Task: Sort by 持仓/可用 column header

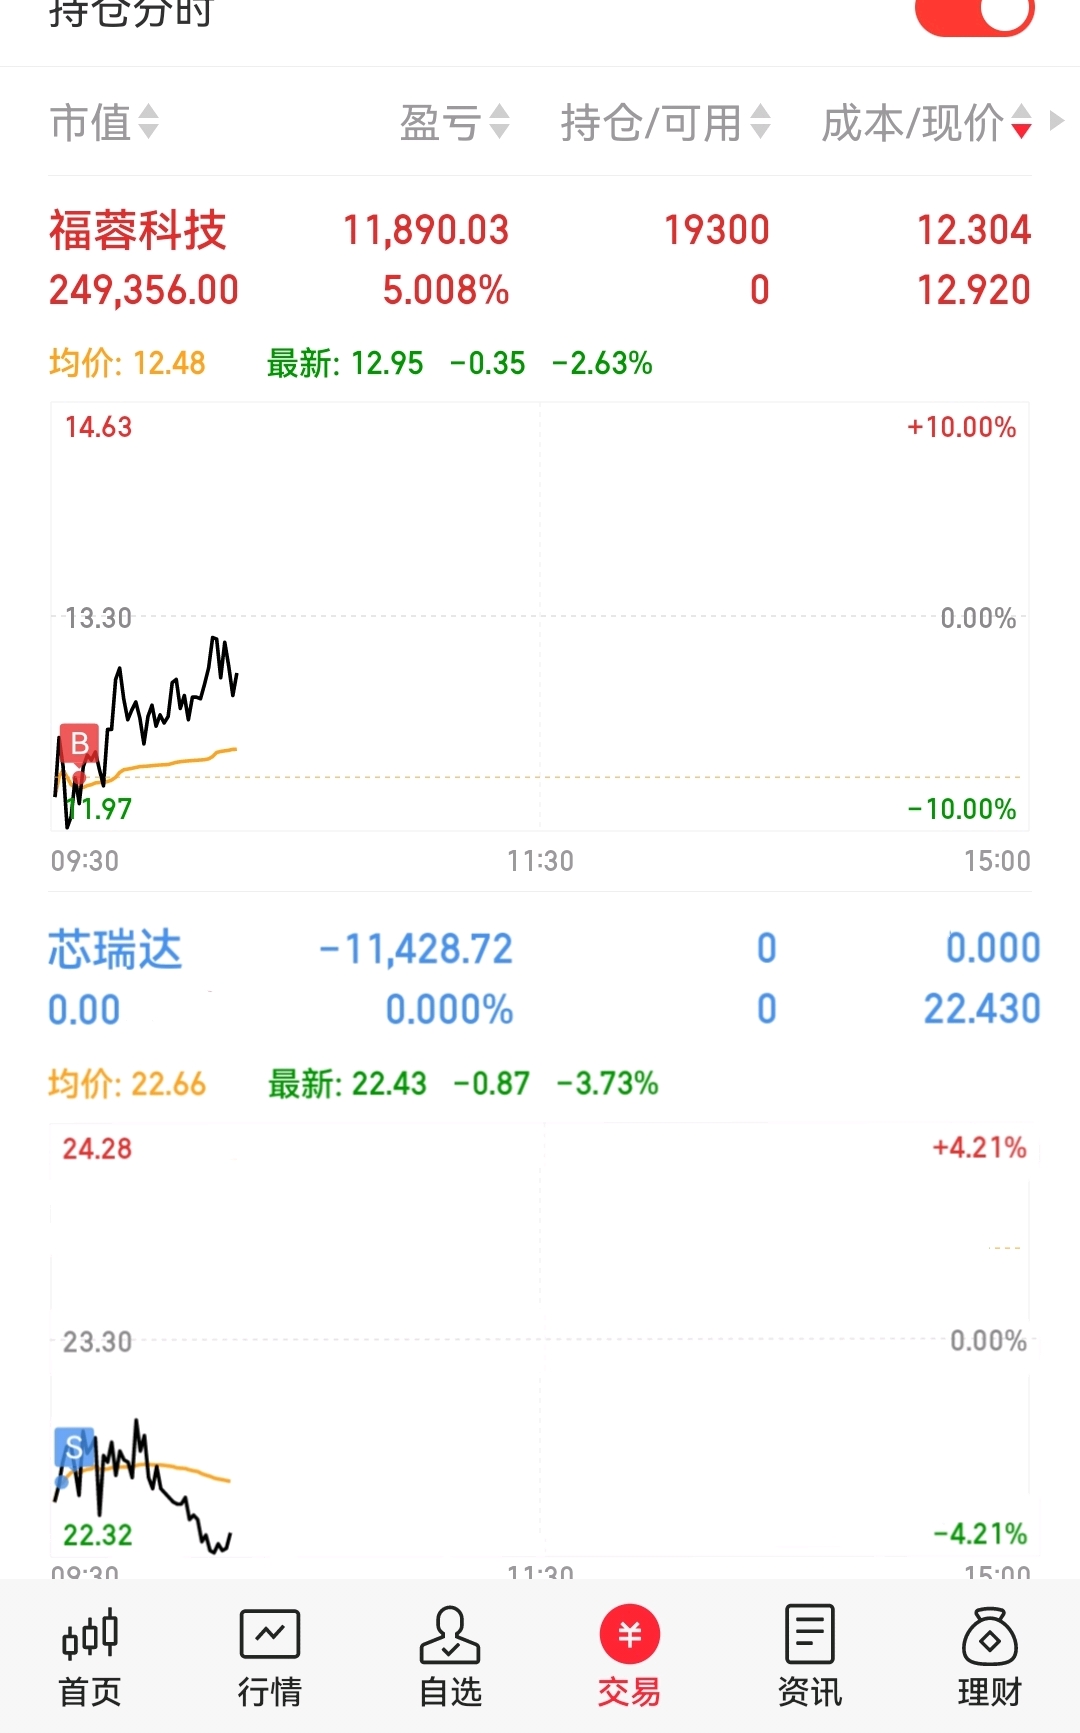Action: point(665,123)
